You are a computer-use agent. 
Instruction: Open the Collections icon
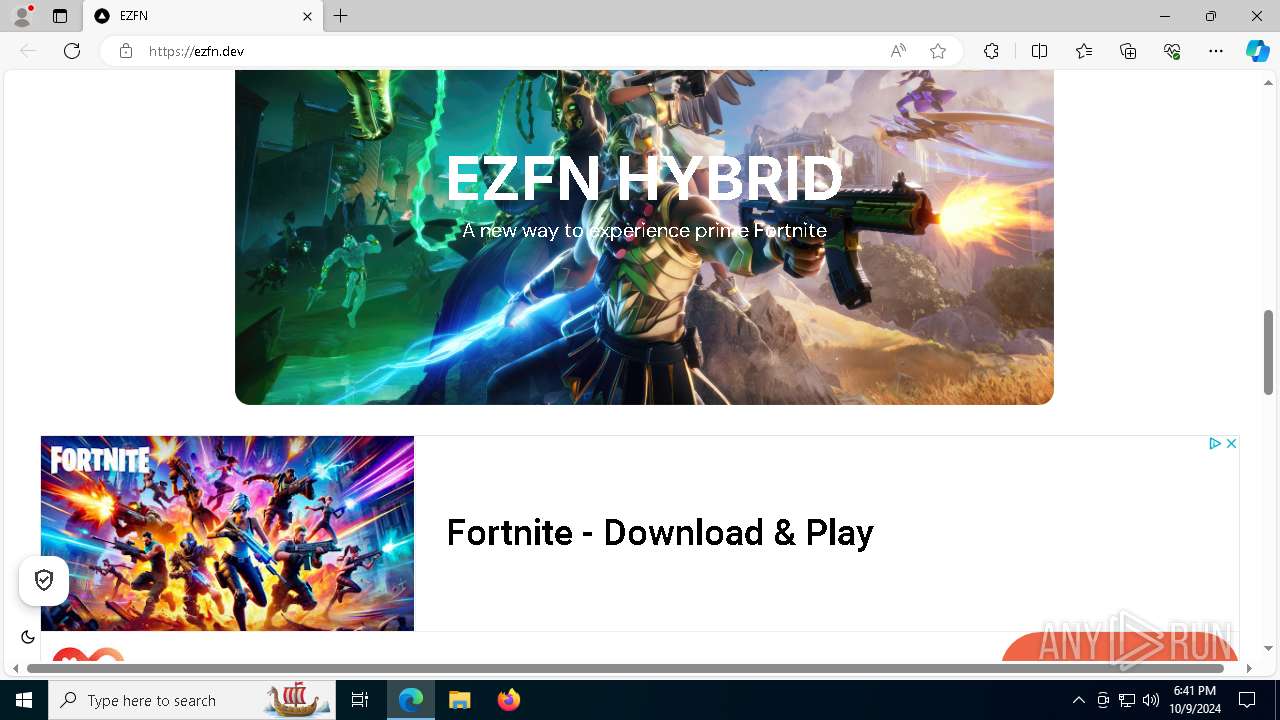[x=1128, y=51]
